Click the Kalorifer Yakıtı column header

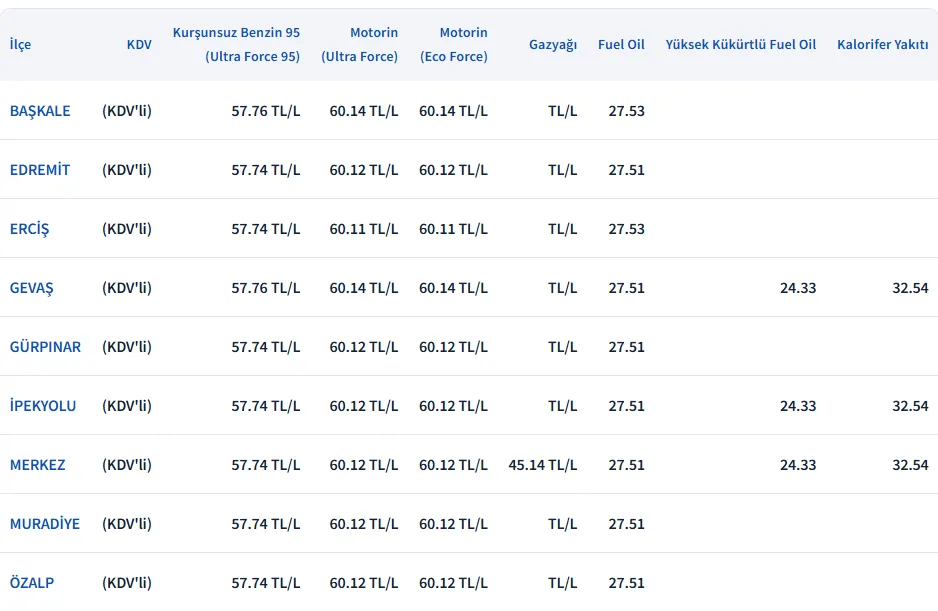click(882, 45)
